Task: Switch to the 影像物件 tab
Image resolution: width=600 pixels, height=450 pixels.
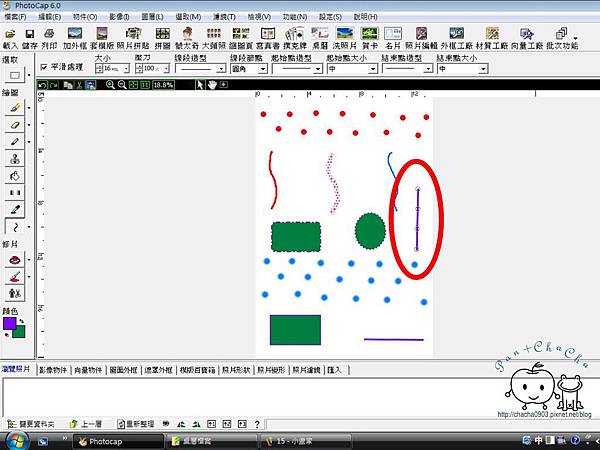Action: 53,370
